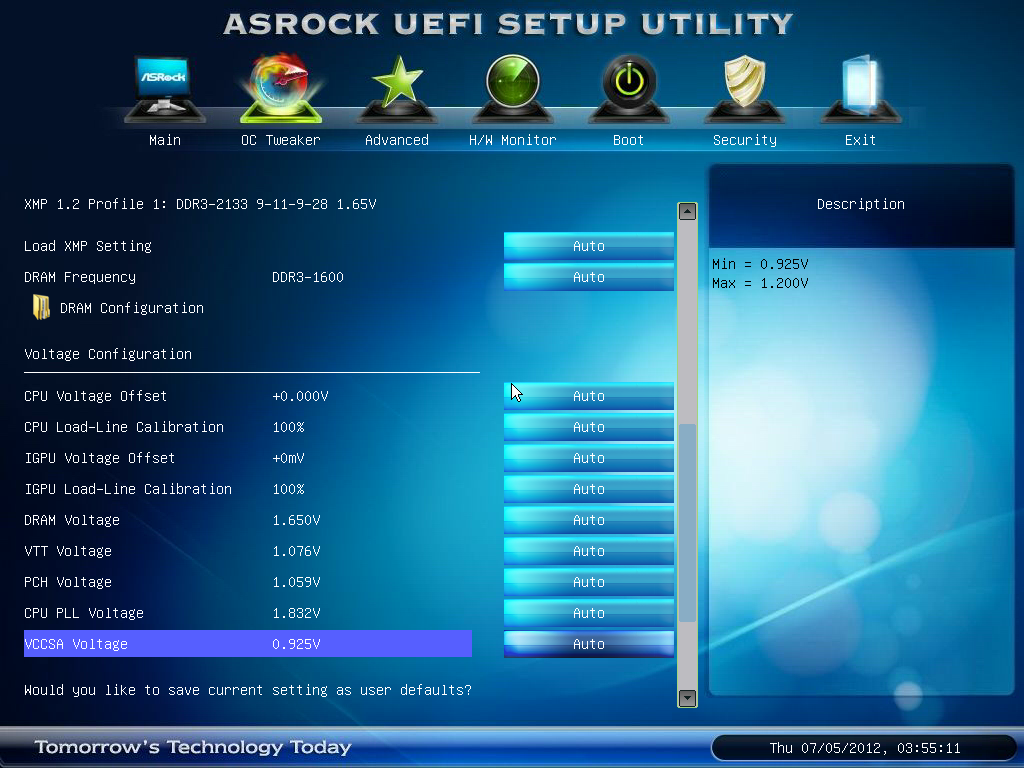Open the DRAM Configuration folder icon
The image size is (1024, 768).
[41, 307]
